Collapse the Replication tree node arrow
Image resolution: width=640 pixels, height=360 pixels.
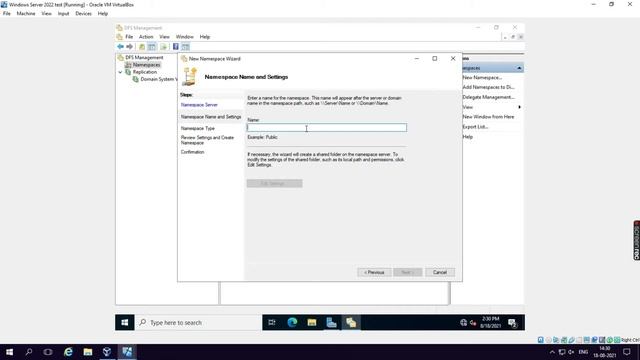(x=120, y=72)
